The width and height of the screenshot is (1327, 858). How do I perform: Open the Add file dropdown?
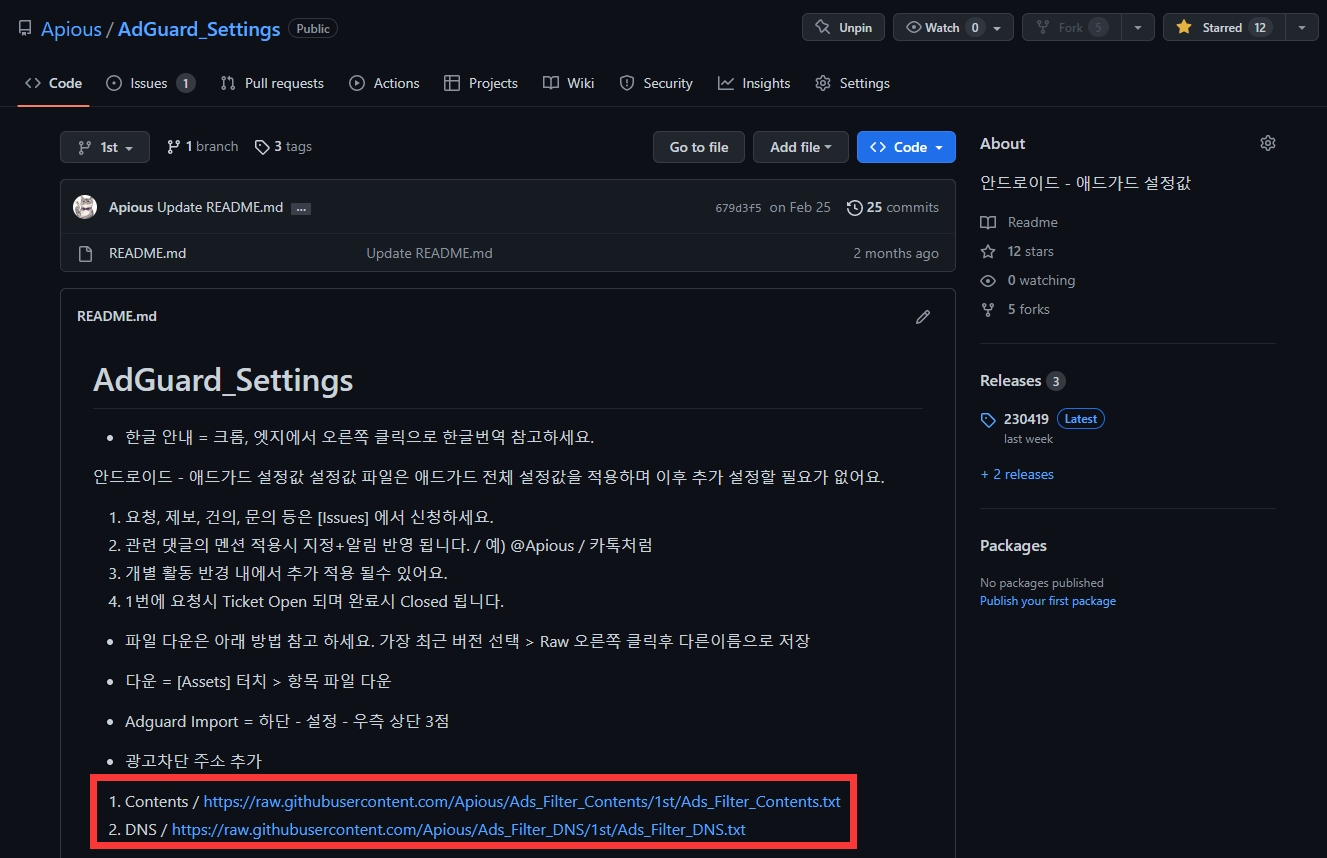click(801, 147)
